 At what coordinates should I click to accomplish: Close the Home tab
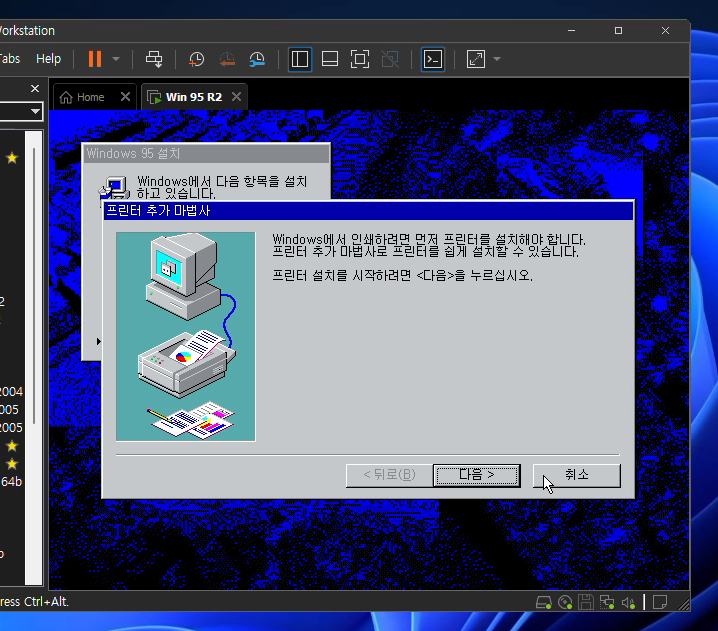pos(125,97)
